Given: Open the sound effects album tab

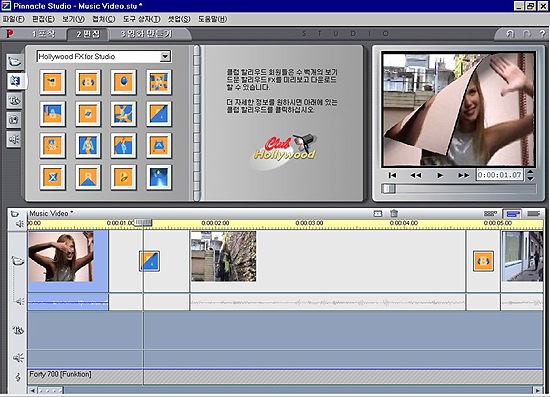Looking at the screenshot, I should [x=14, y=140].
